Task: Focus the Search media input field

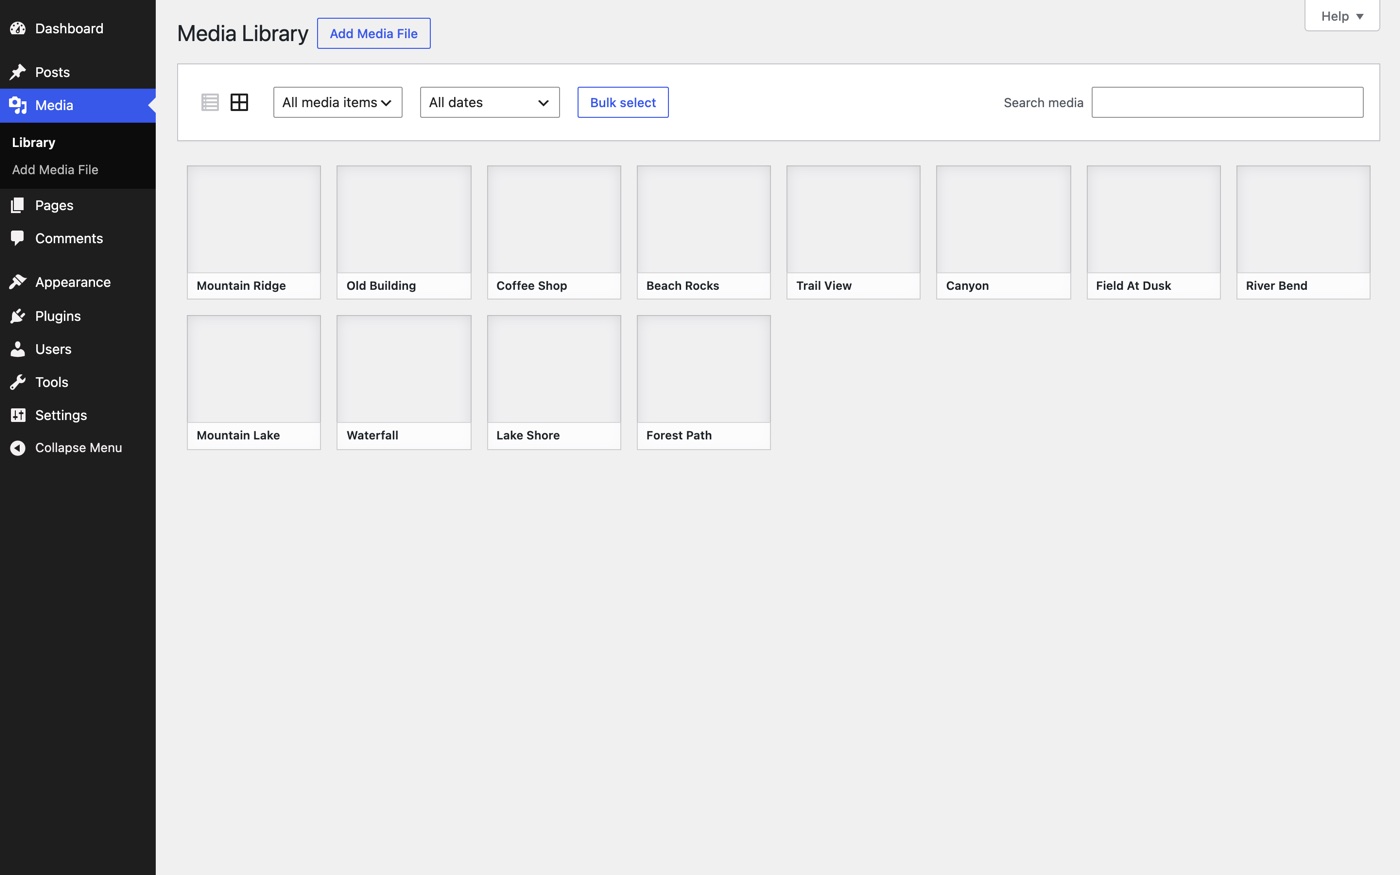Action: tap(1227, 102)
